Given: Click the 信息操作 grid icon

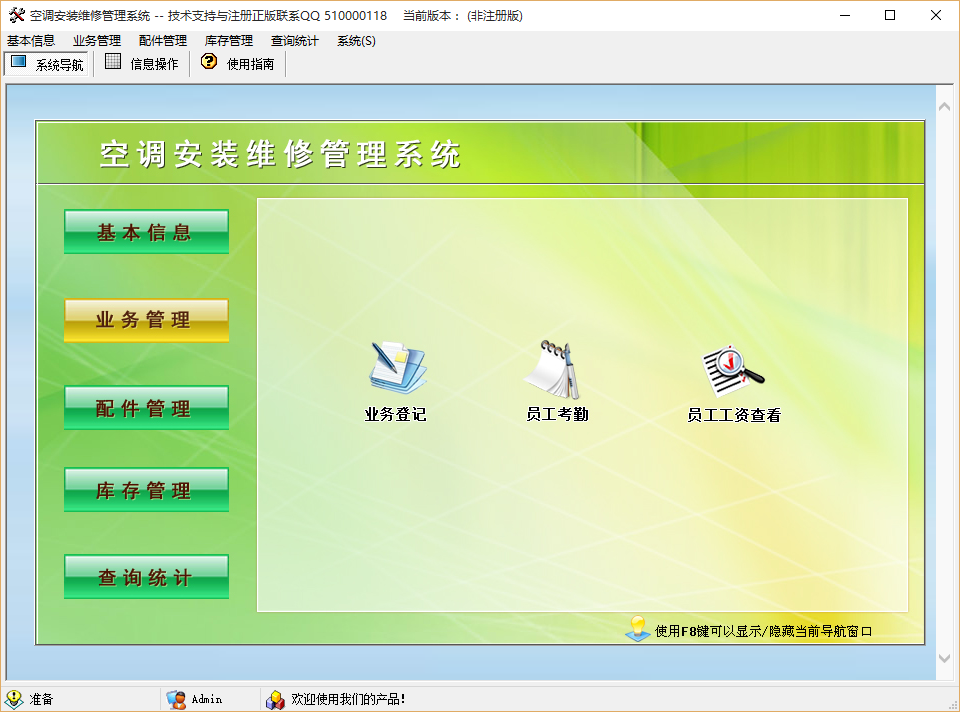Looking at the screenshot, I should tap(113, 62).
